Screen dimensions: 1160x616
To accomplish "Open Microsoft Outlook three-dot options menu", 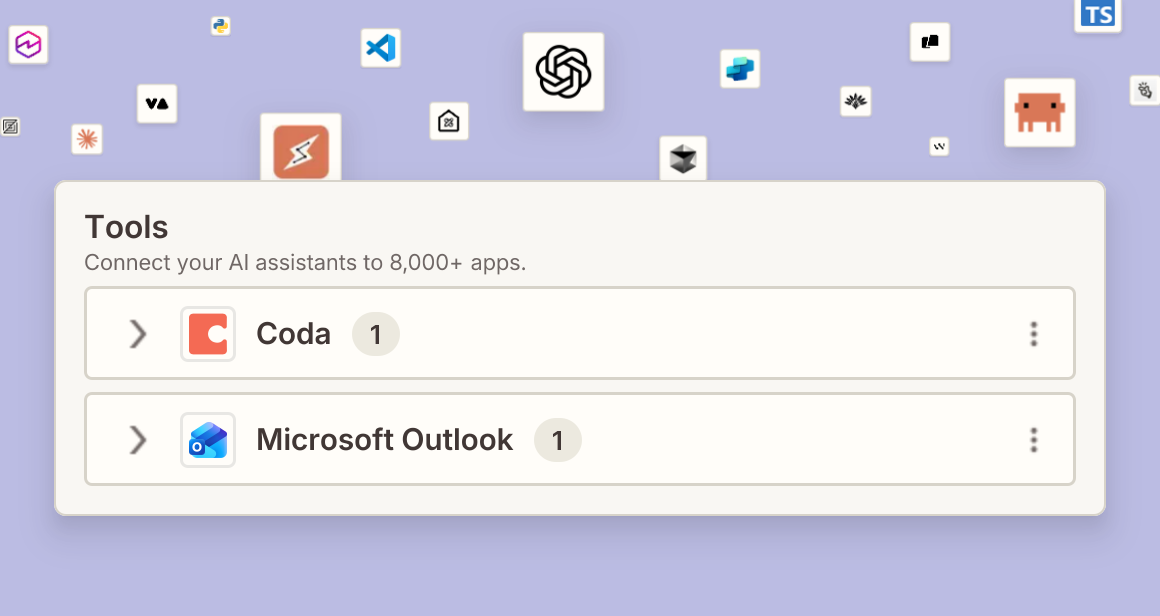I will tap(1033, 439).
